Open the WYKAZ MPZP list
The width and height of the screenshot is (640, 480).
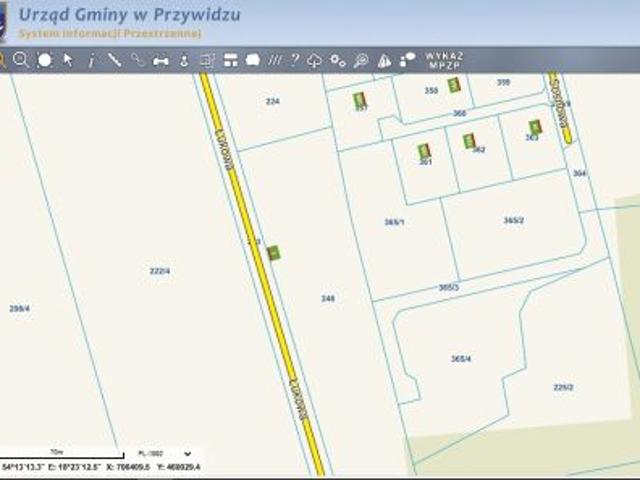coord(444,60)
